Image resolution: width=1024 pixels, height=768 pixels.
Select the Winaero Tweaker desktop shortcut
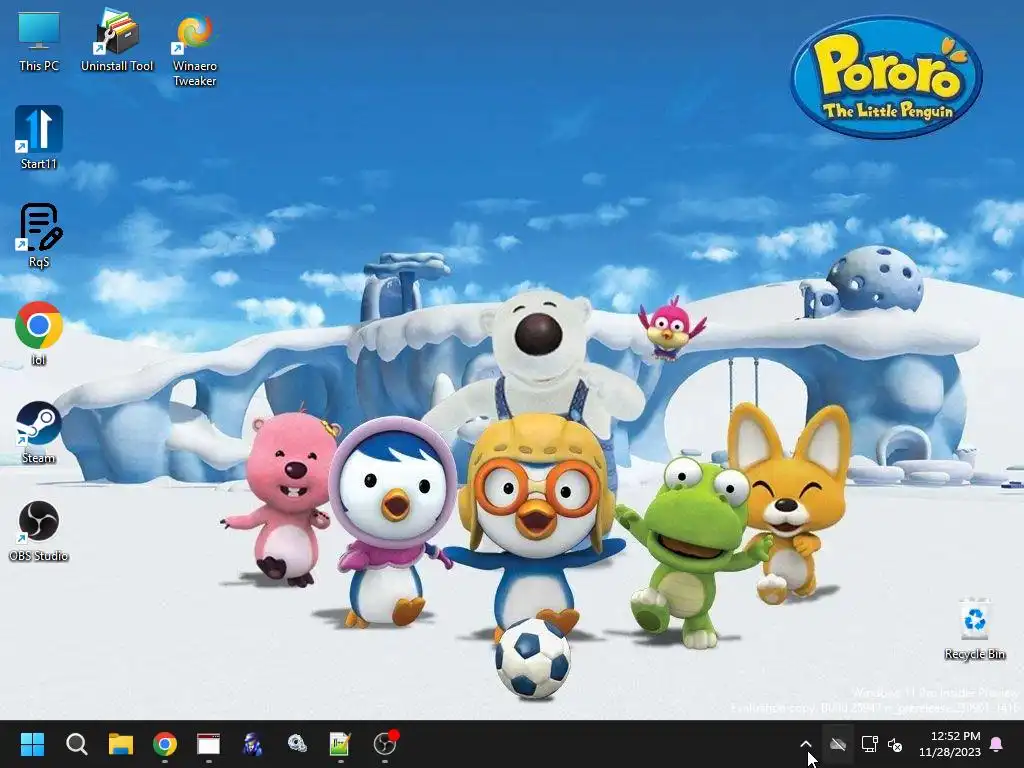195,49
